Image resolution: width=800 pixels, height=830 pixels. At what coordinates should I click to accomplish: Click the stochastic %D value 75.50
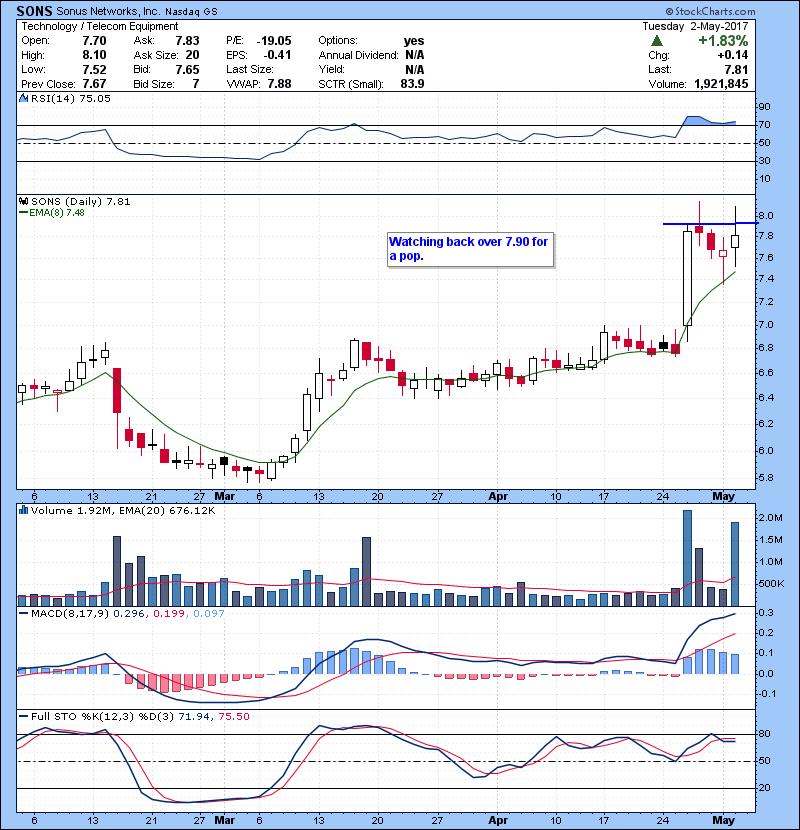tap(233, 717)
